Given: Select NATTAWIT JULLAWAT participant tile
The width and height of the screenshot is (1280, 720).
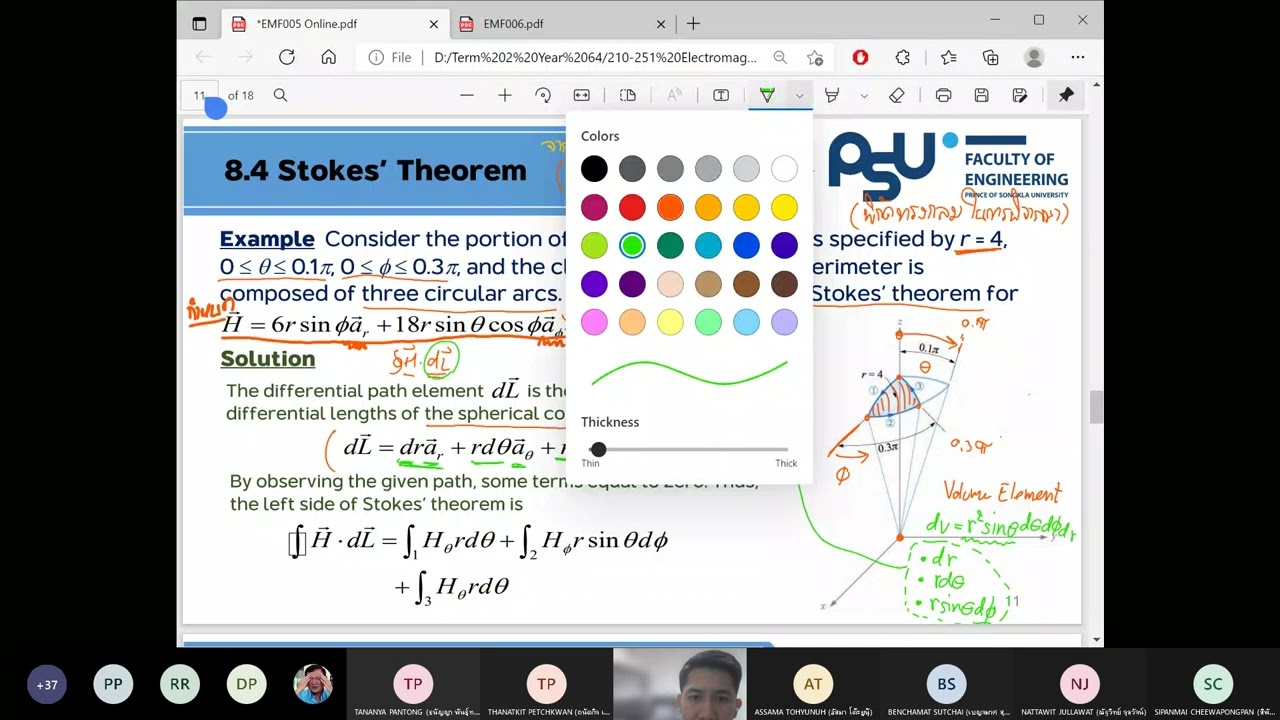Looking at the screenshot, I should point(1079,684).
